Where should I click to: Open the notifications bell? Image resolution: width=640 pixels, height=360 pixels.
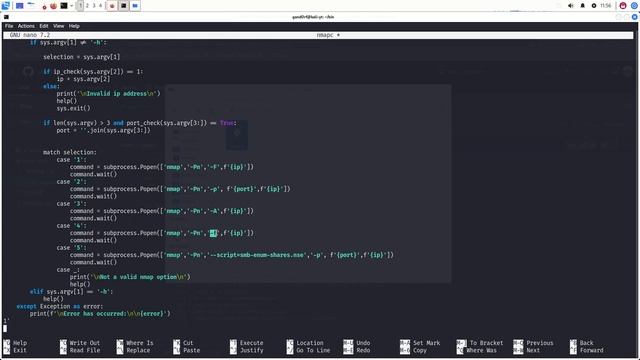coord(582,6)
